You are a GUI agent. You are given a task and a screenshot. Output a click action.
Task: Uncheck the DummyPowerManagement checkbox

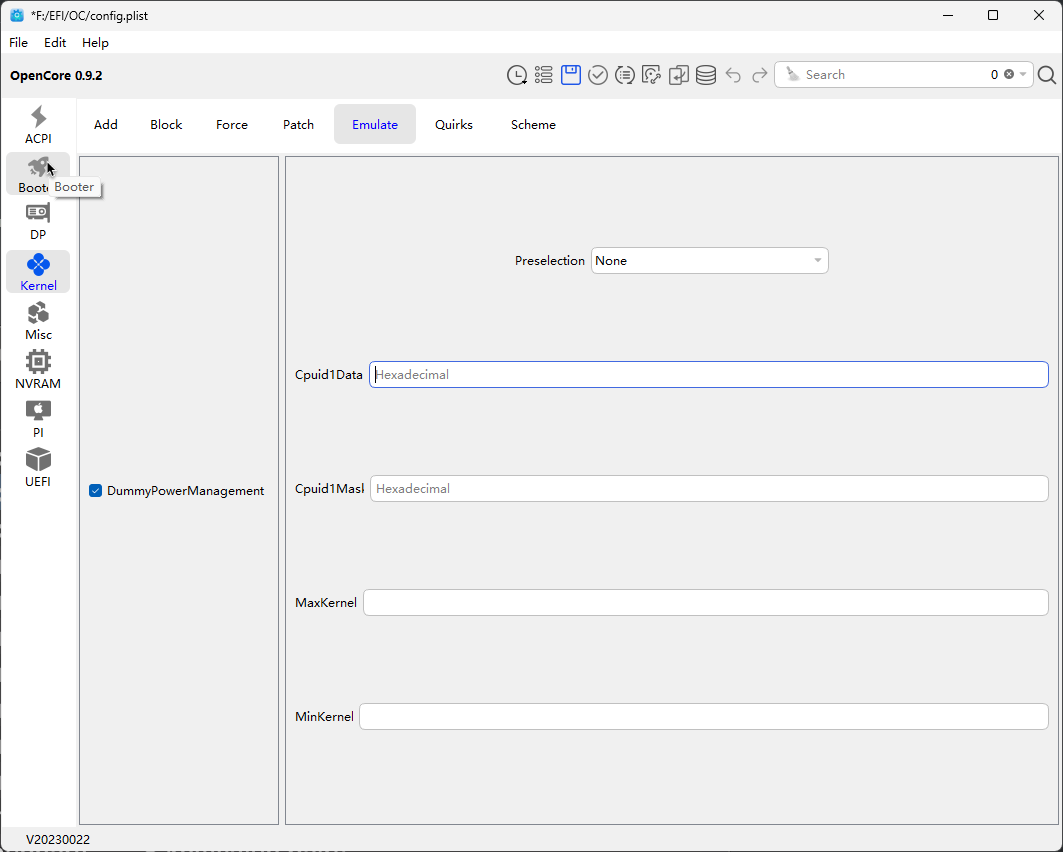pyautogui.click(x=96, y=491)
